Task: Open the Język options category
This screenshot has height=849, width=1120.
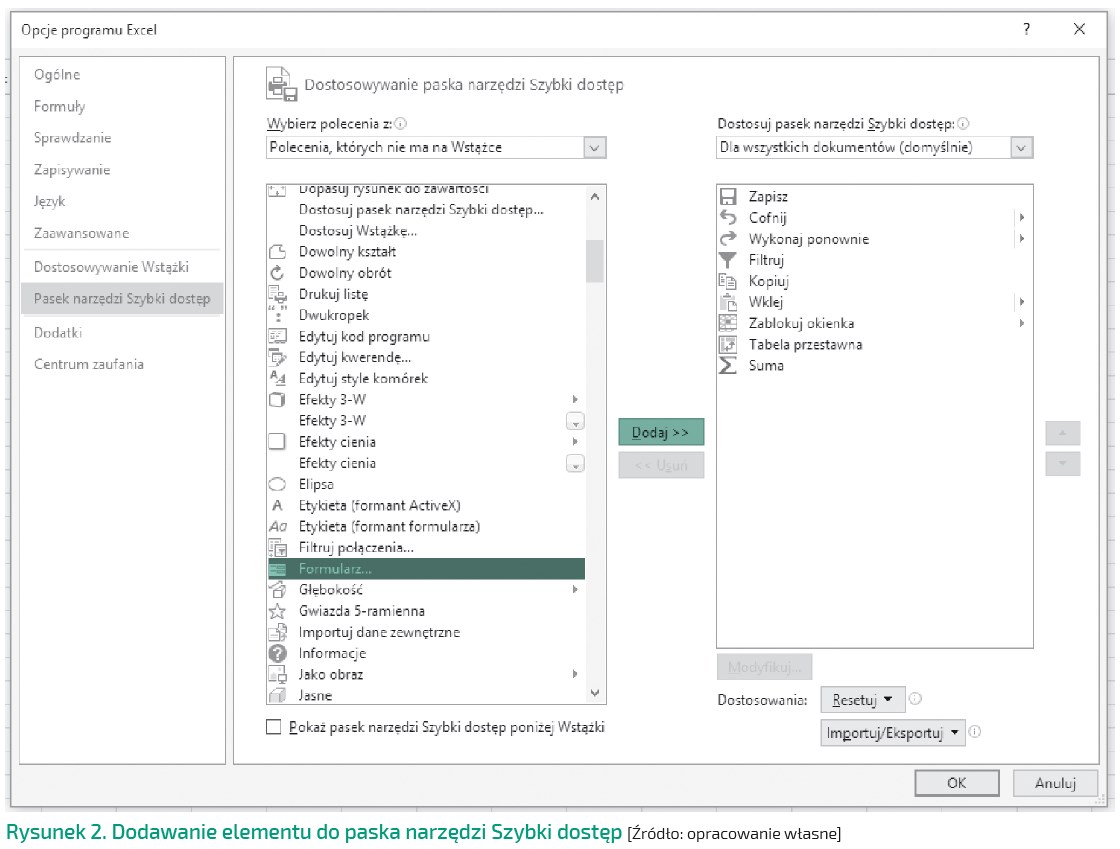Action: coord(49,201)
